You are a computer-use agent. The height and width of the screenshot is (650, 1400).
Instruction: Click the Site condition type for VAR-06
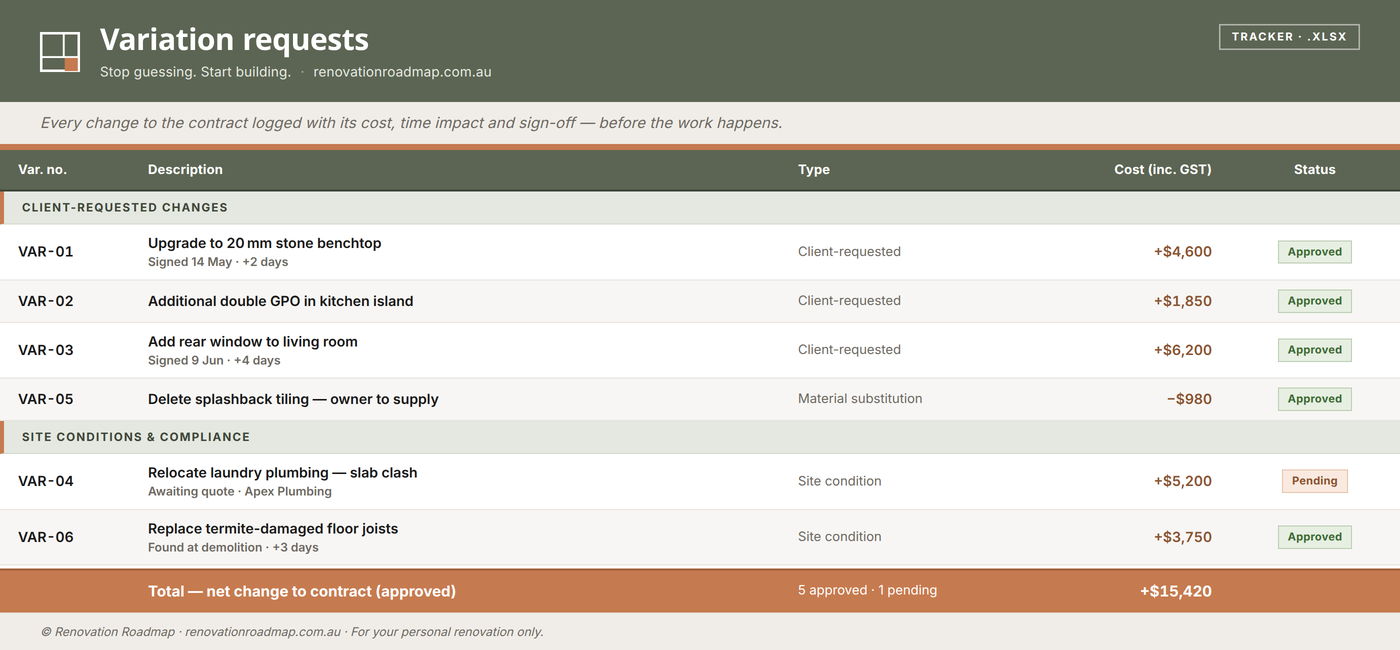pos(840,537)
